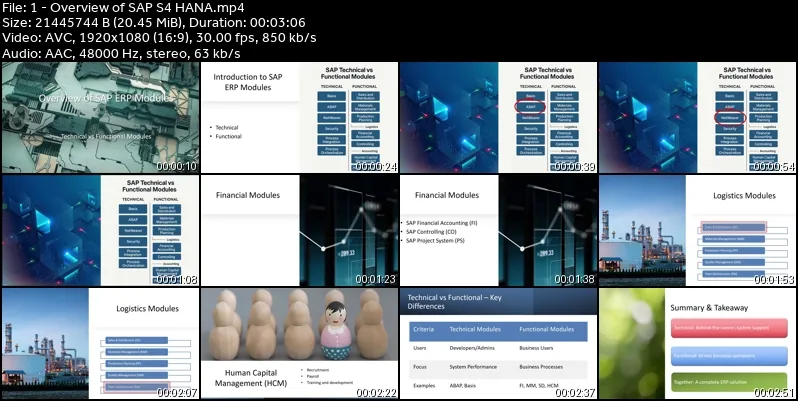Open the frame thumbnail stamped 00:02:07
This screenshot has width=798, height=401.
click(101, 343)
